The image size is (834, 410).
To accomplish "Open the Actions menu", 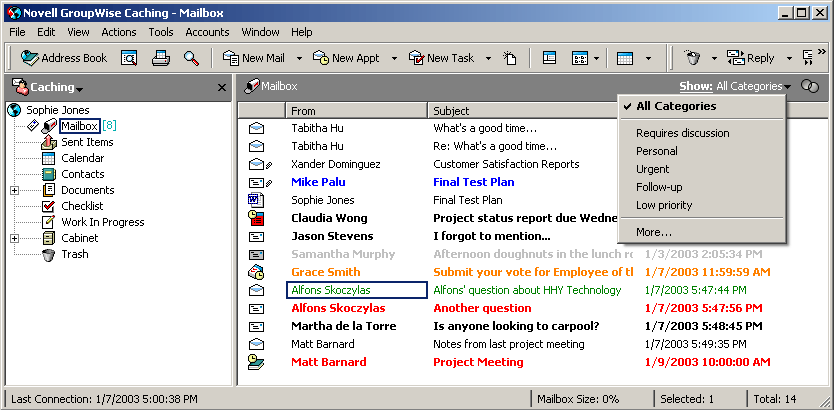I will point(119,32).
